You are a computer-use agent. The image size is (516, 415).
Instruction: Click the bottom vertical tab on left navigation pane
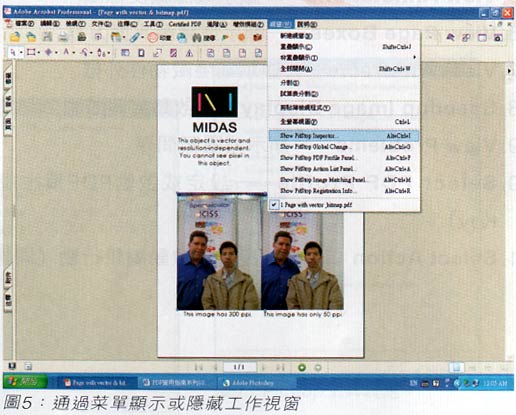coord(8,300)
